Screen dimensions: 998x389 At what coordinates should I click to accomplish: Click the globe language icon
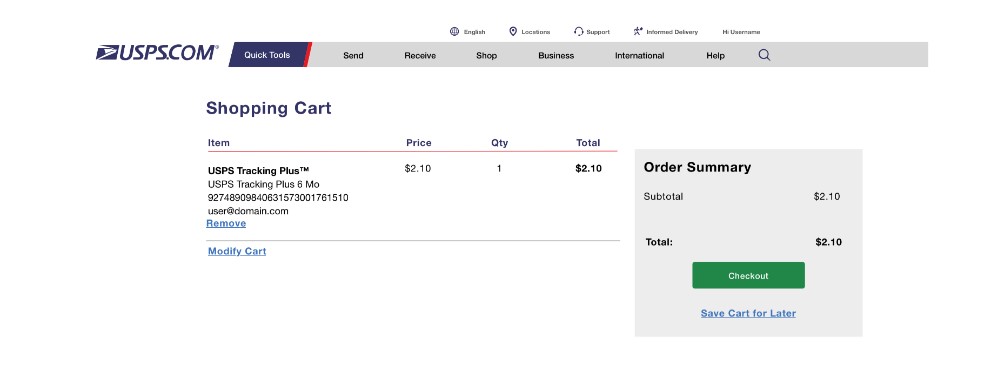[x=454, y=31]
